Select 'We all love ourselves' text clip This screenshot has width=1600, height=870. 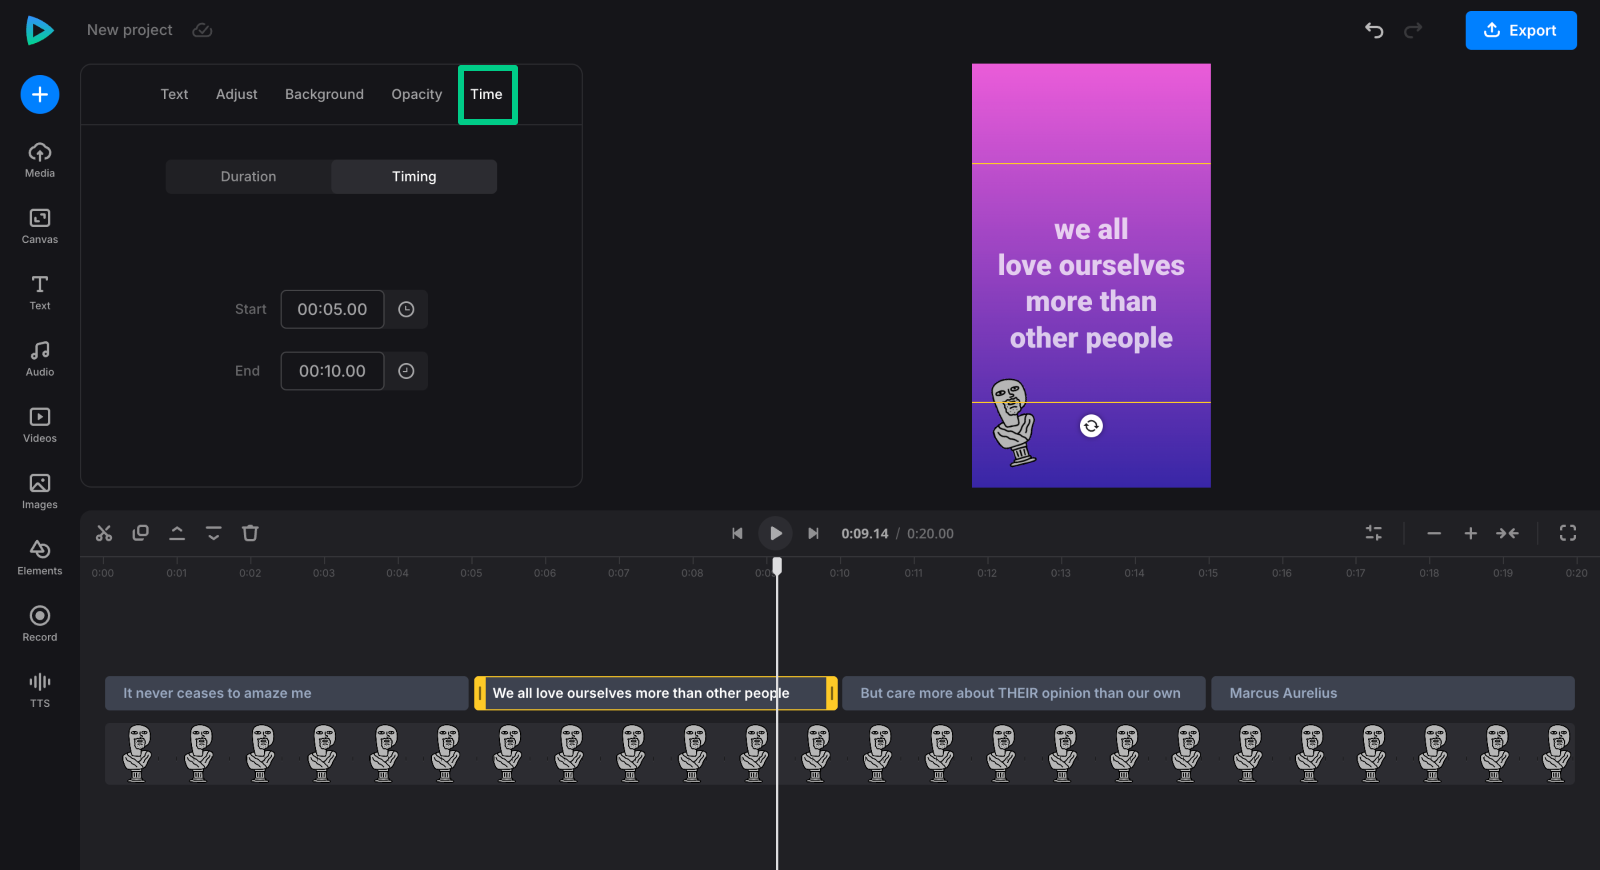click(x=656, y=693)
